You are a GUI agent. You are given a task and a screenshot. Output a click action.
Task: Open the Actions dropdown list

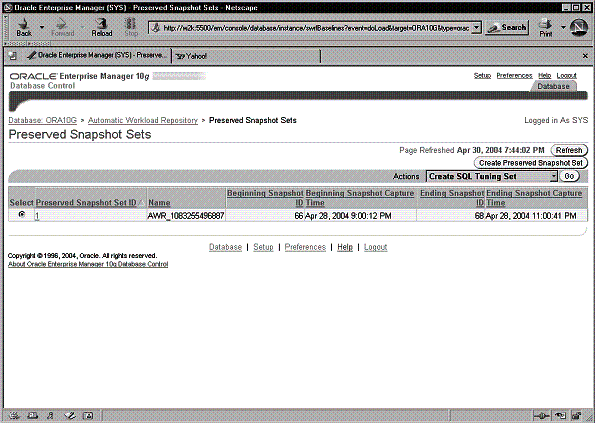pos(492,176)
